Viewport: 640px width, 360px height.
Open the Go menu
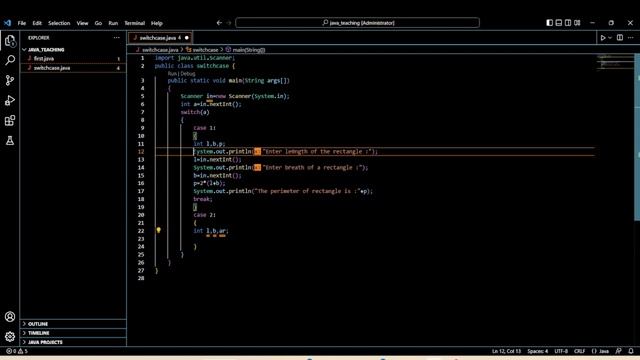pos(98,23)
